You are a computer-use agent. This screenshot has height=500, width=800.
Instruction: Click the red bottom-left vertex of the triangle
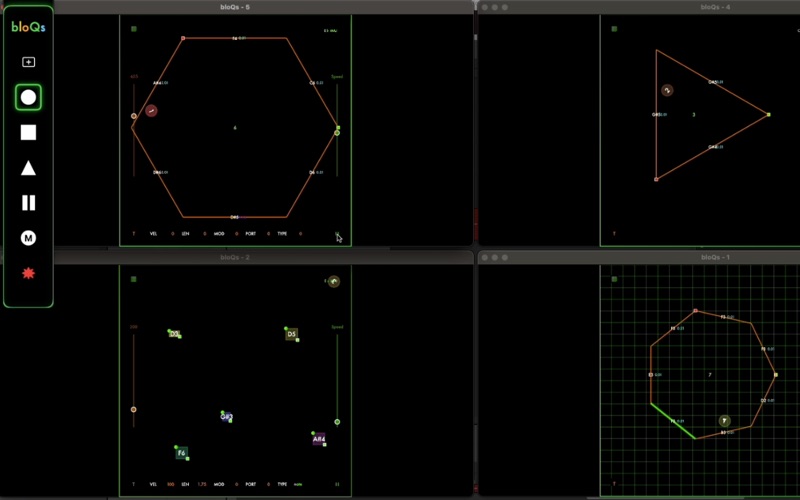(656, 180)
